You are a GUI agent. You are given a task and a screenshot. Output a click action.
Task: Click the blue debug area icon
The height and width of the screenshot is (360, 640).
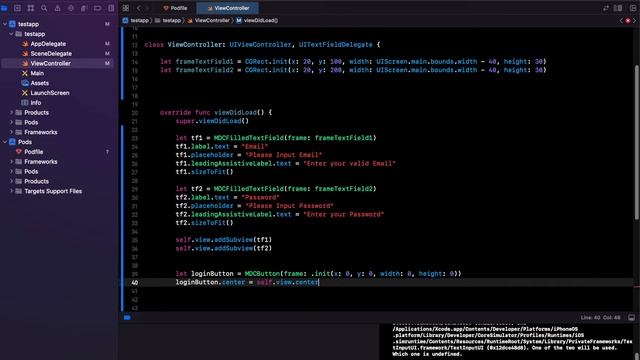(x=127, y=317)
